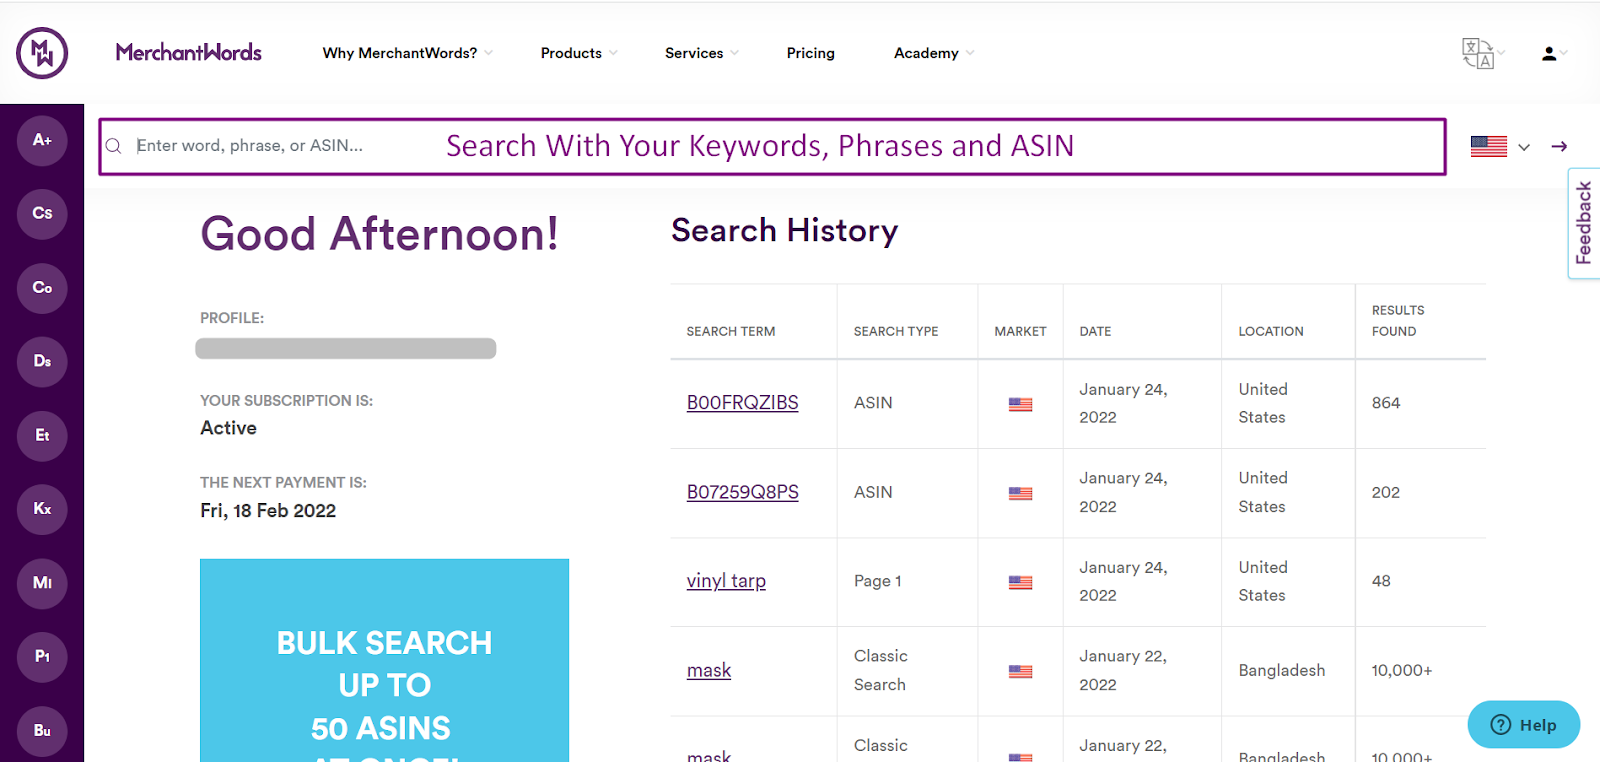This screenshot has height=762, width=1600.
Task: Open the Ds sidebar tool
Action: coord(42,361)
